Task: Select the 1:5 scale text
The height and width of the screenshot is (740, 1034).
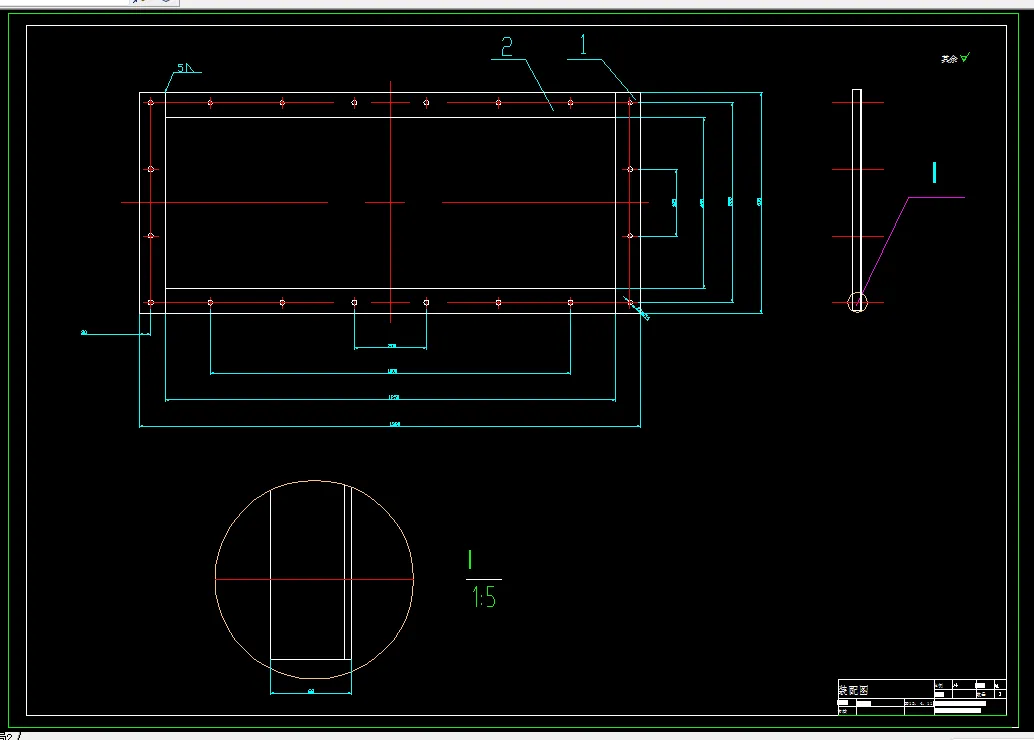Action: [484, 598]
